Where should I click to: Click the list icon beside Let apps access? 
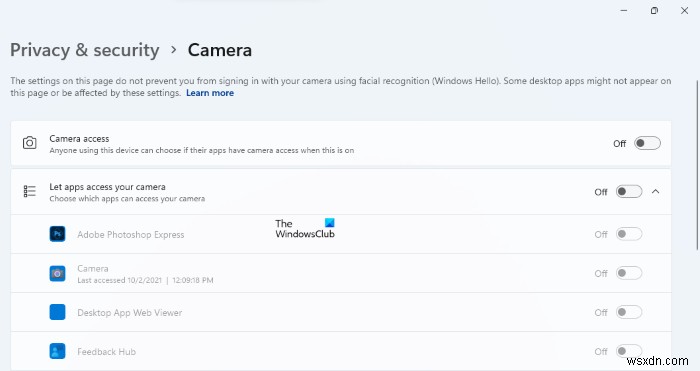[29, 191]
